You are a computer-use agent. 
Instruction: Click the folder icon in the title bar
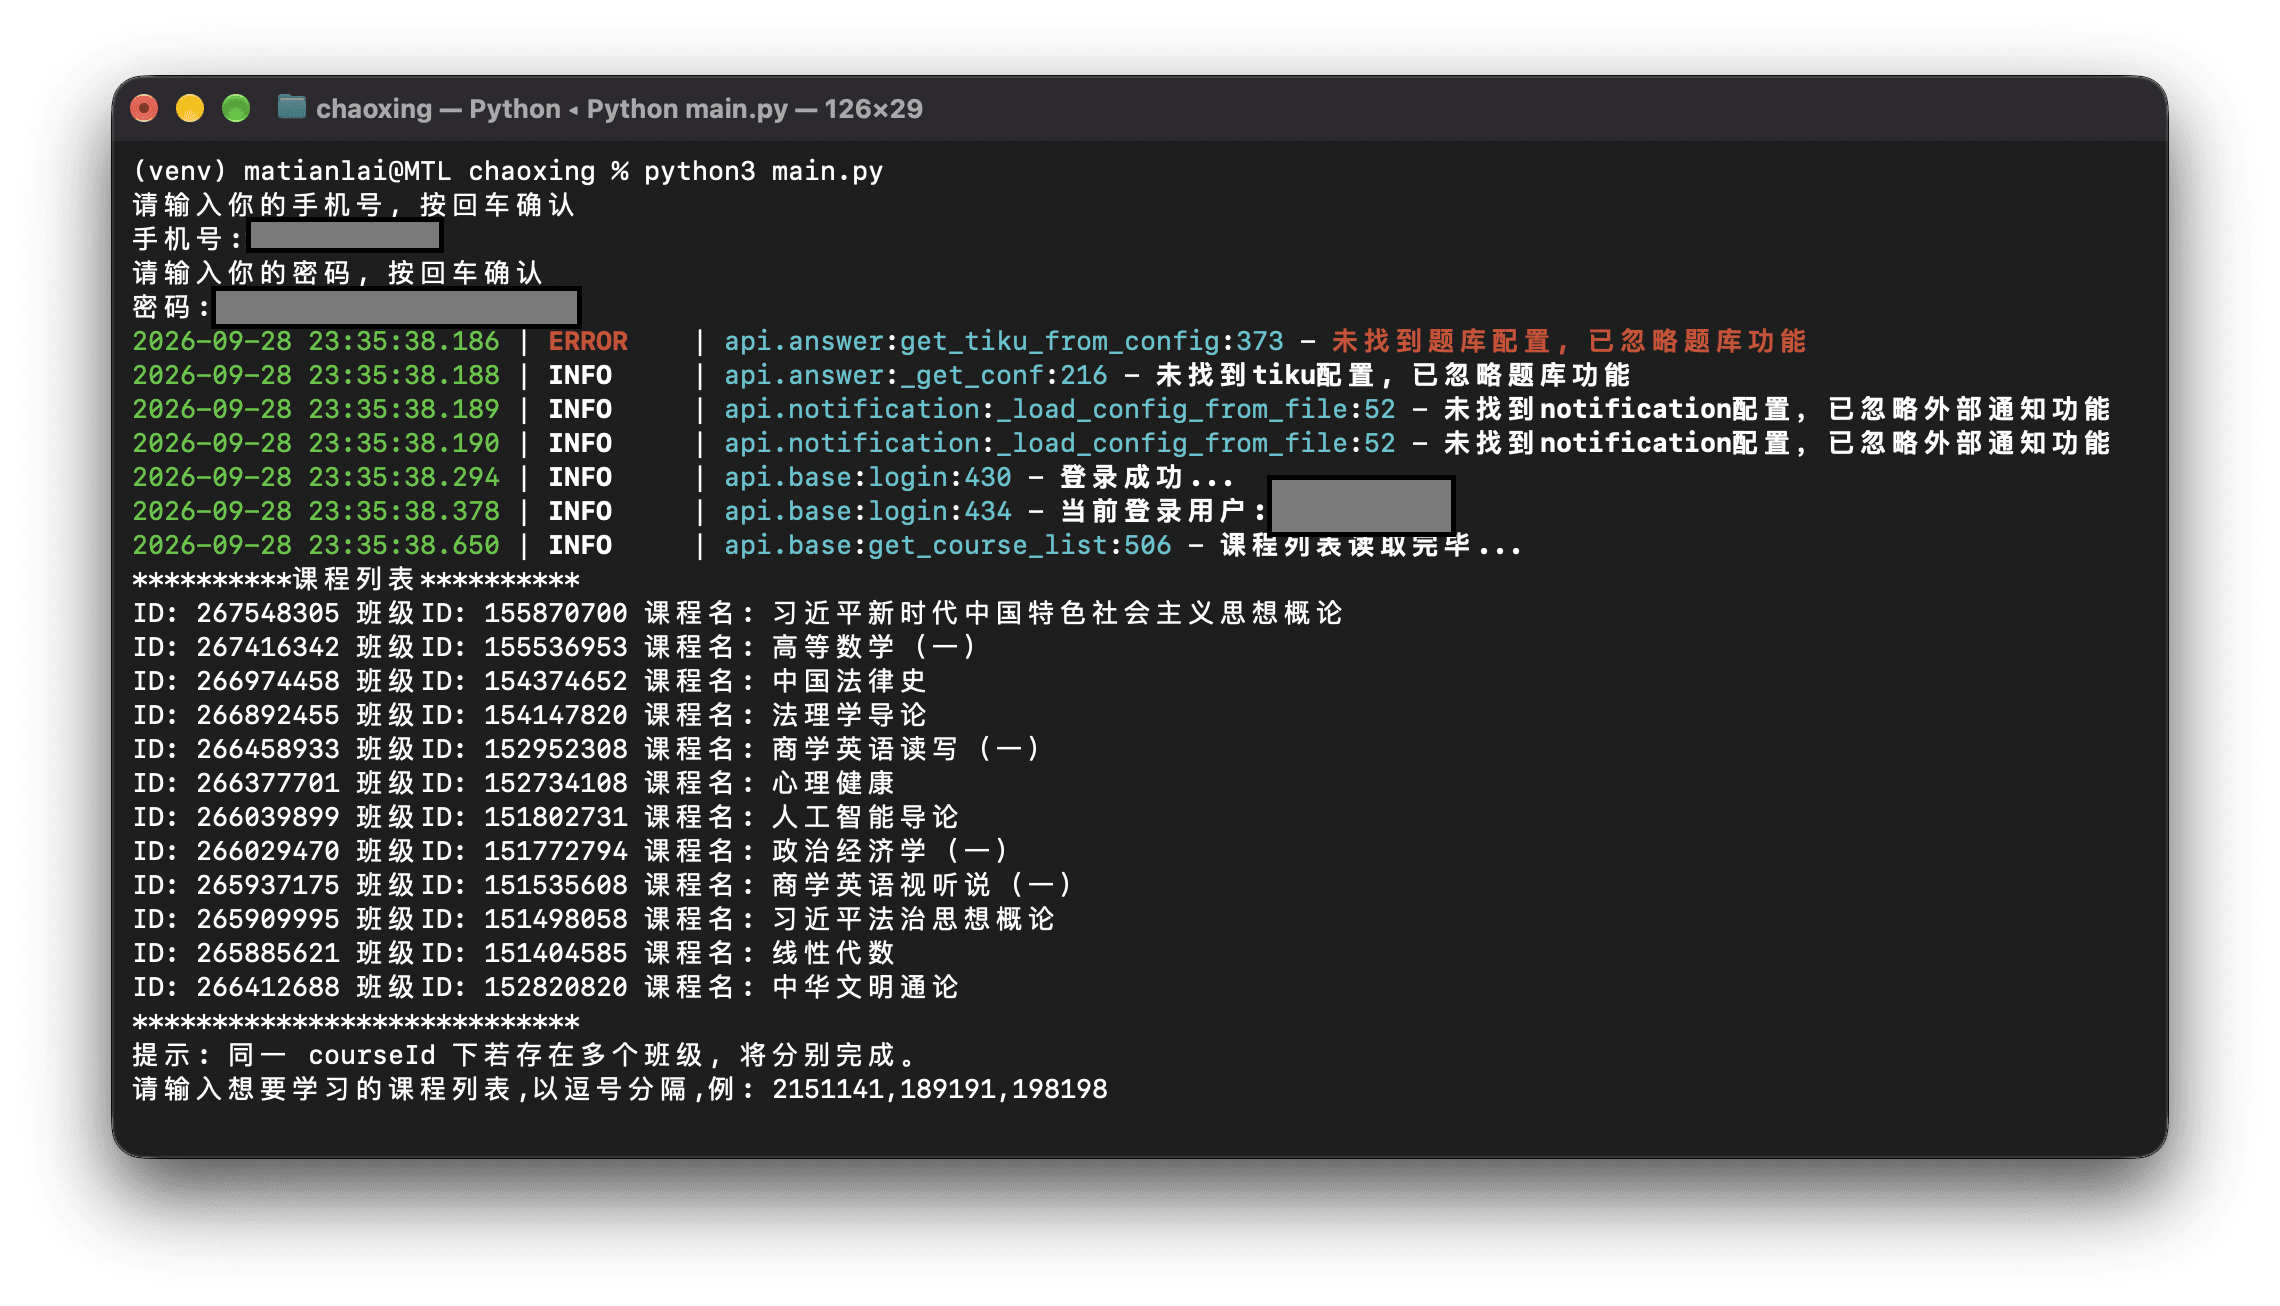click(x=291, y=107)
